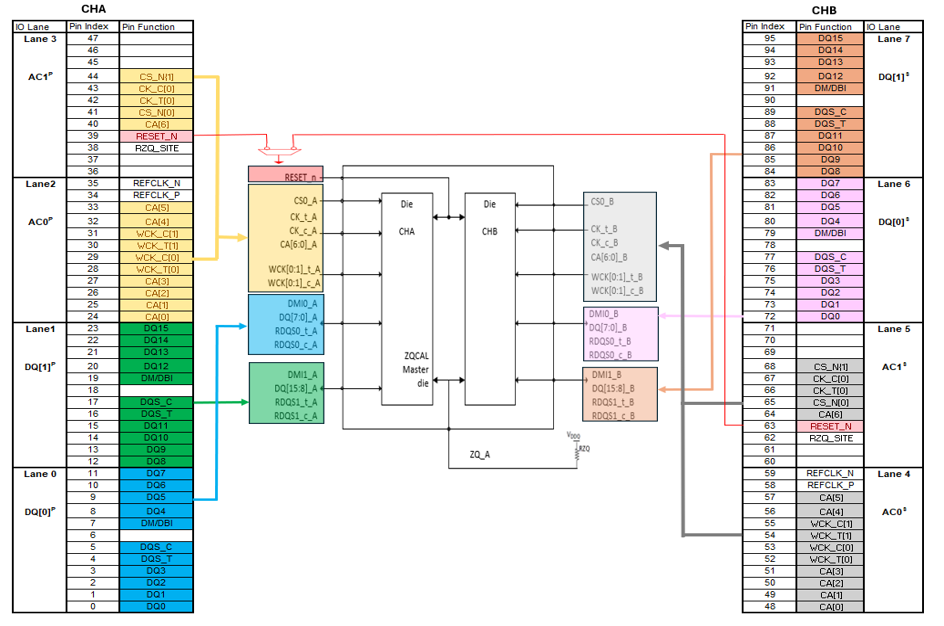Click the CHB title above the right table
Screen dimensions: 944x626
click(x=824, y=10)
